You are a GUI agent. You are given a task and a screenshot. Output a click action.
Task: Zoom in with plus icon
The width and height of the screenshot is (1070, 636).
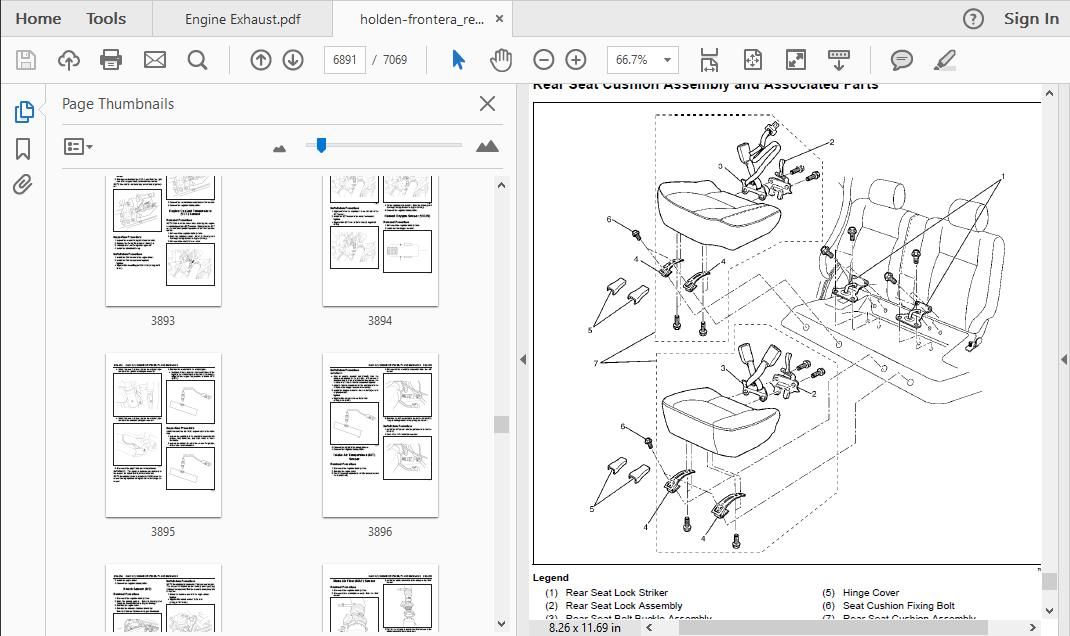pos(576,60)
